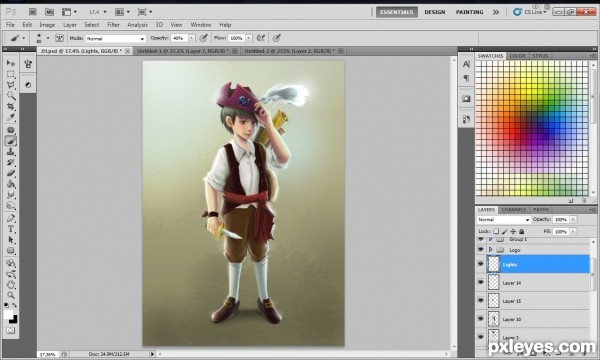Switch to Untitled-1 document tab
This screenshot has height=360, width=600.
pyautogui.click(x=183, y=50)
